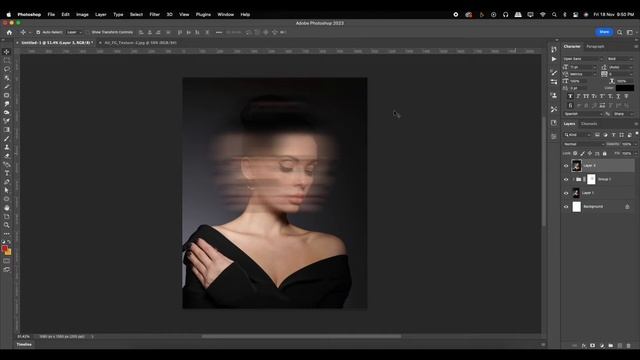Select the Clone Stamp tool
This screenshot has width=640, height=360.
coord(7,147)
